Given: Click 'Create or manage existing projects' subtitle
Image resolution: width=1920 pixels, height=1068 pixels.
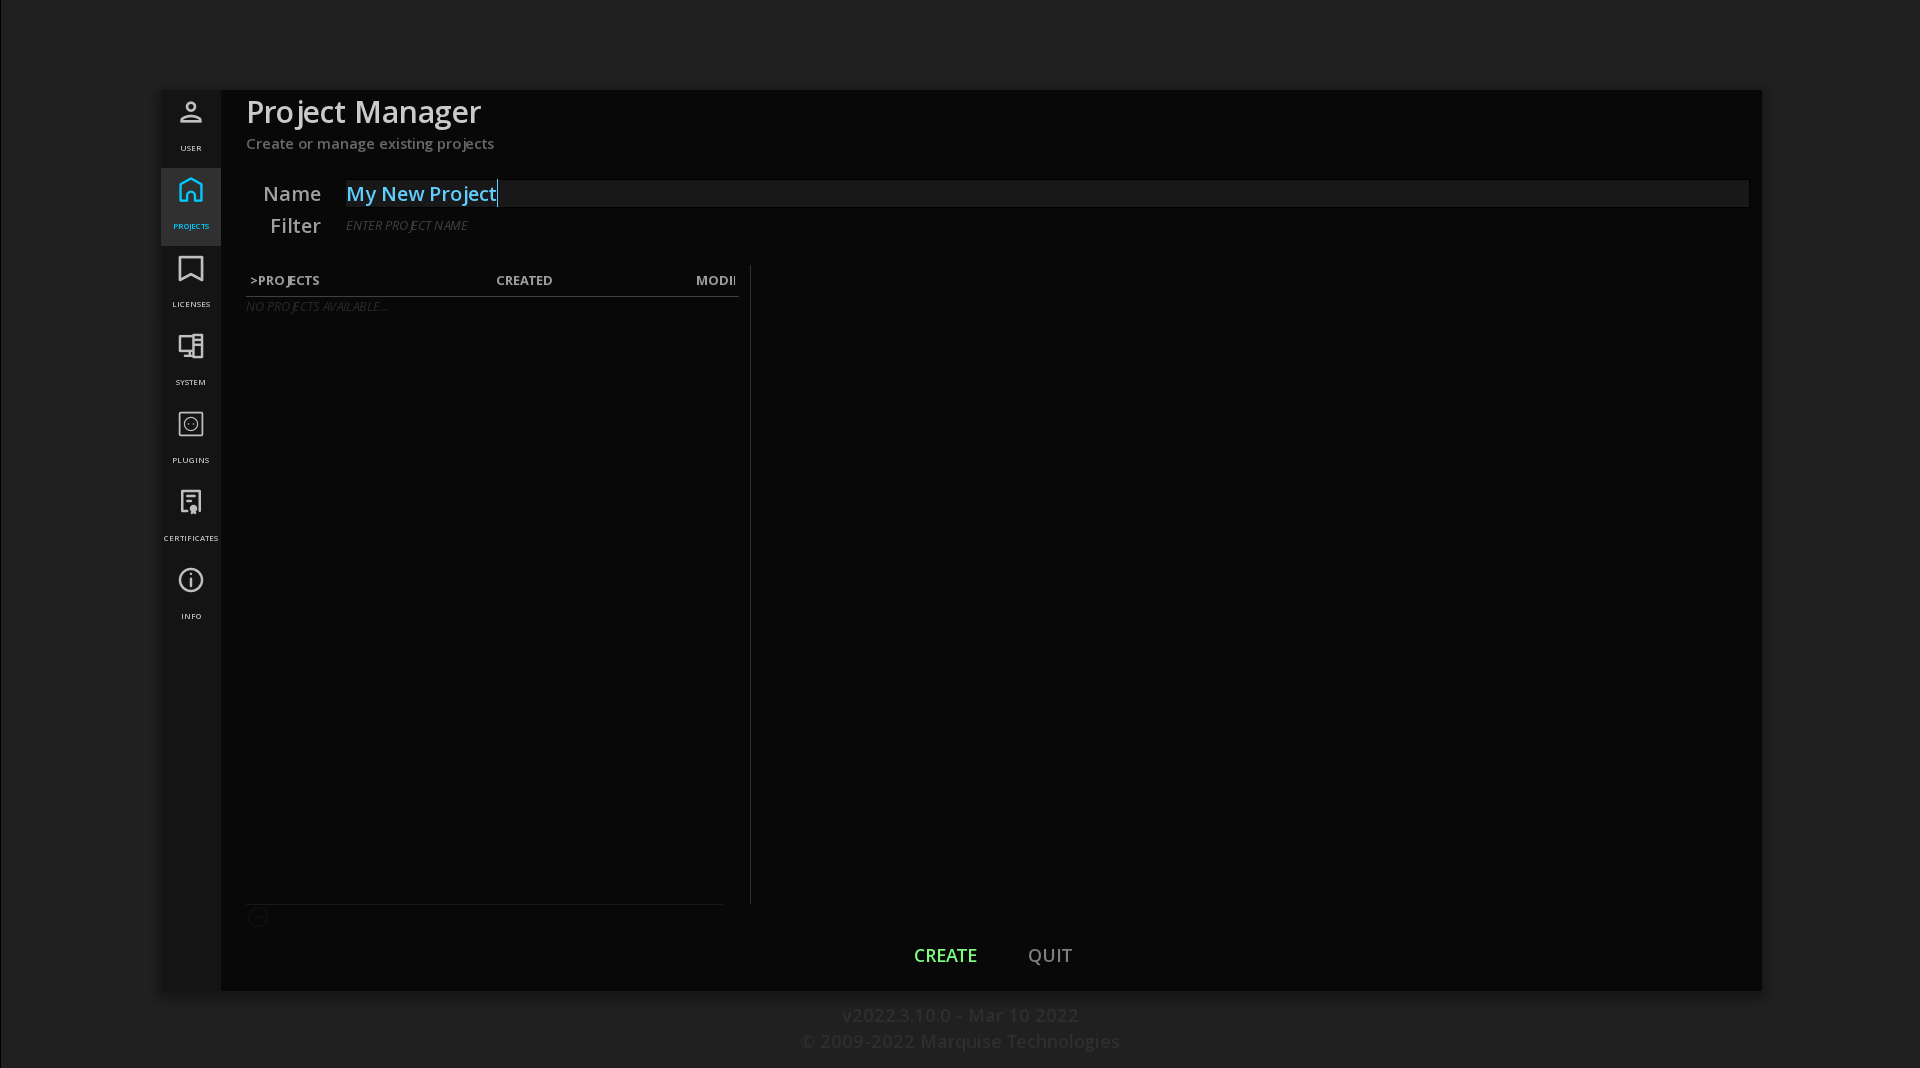Looking at the screenshot, I should click(x=370, y=144).
